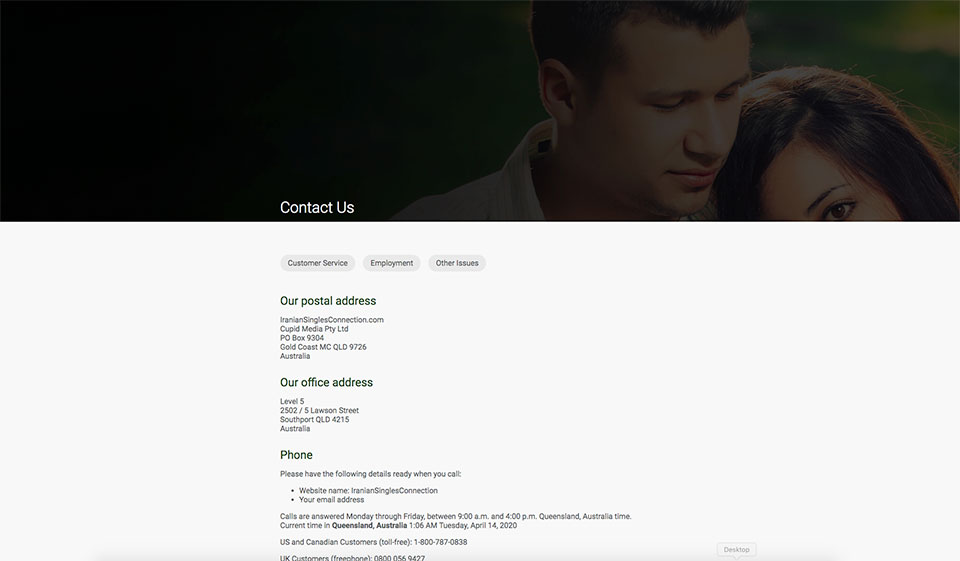The height and width of the screenshot is (561, 960).
Task: Click the Our postal address heading
Action: (x=328, y=301)
